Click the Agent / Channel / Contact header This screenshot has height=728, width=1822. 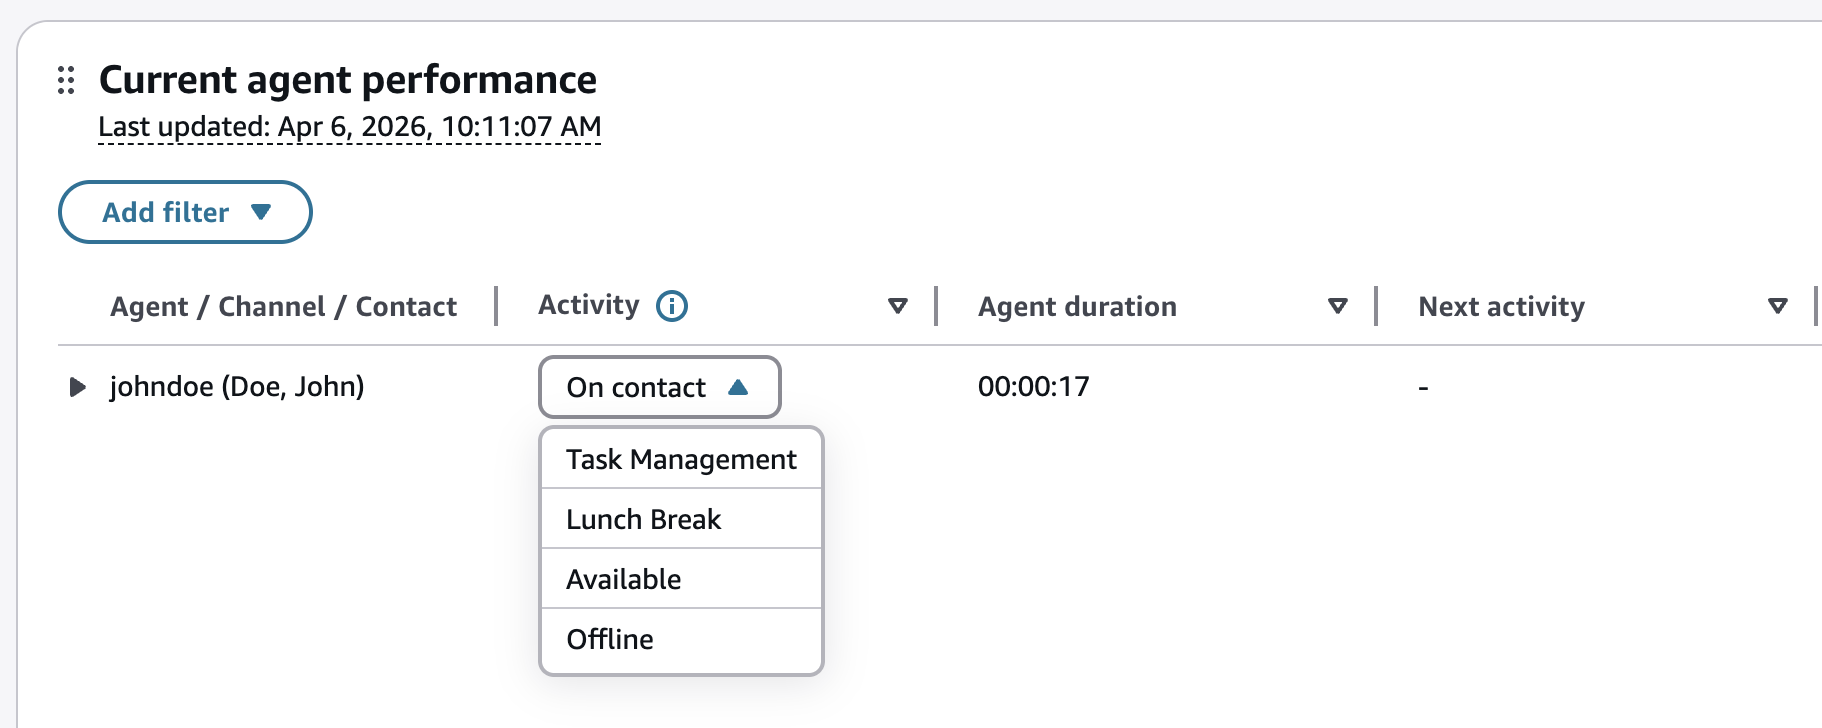point(283,306)
